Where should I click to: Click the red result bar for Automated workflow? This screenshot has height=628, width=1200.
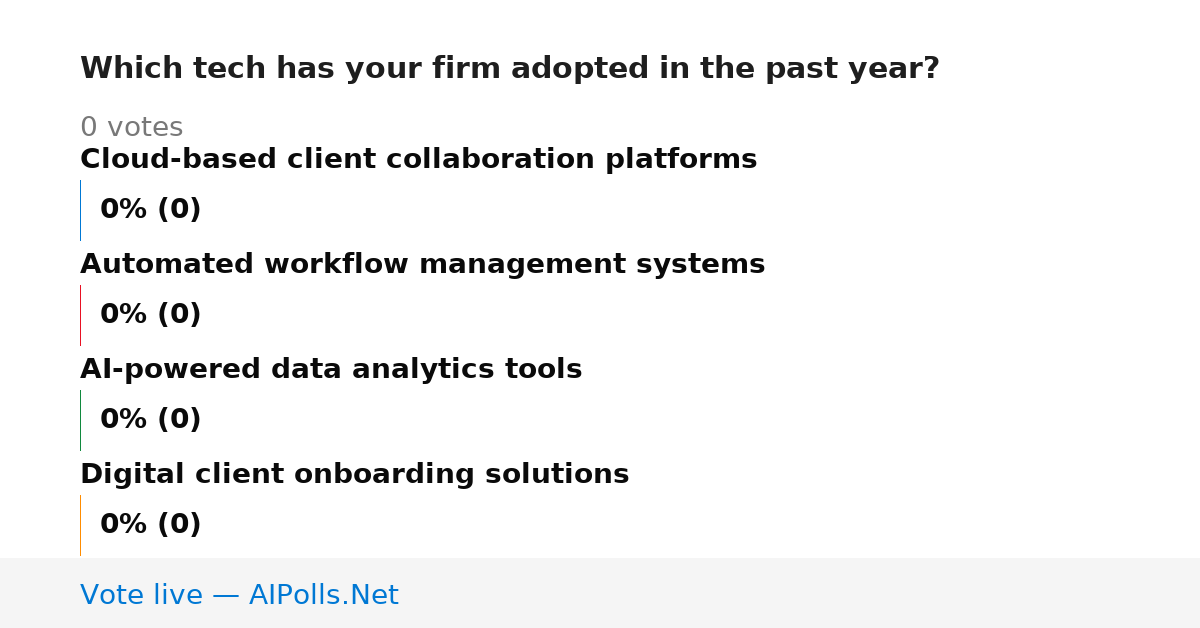pyautogui.click(x=80, y=315)
